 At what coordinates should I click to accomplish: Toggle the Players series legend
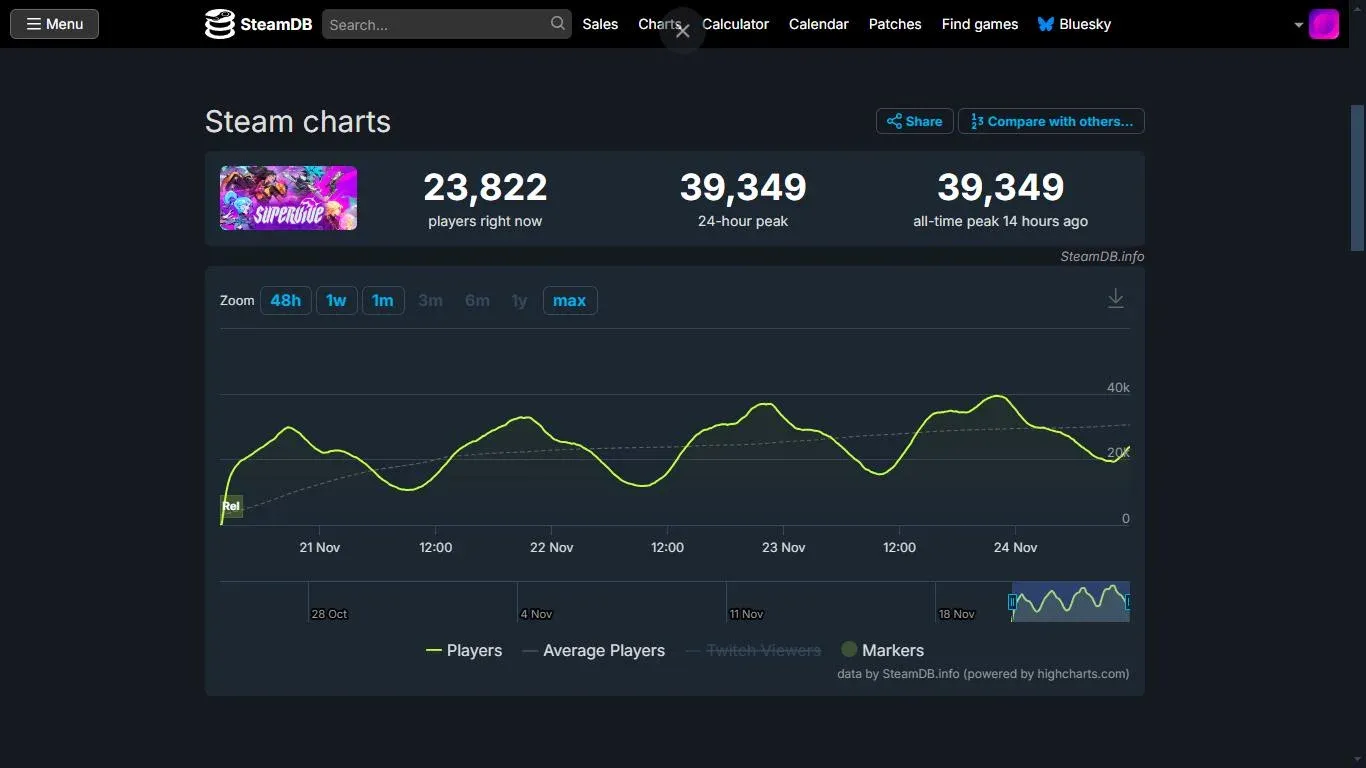[x=464, y=650]
